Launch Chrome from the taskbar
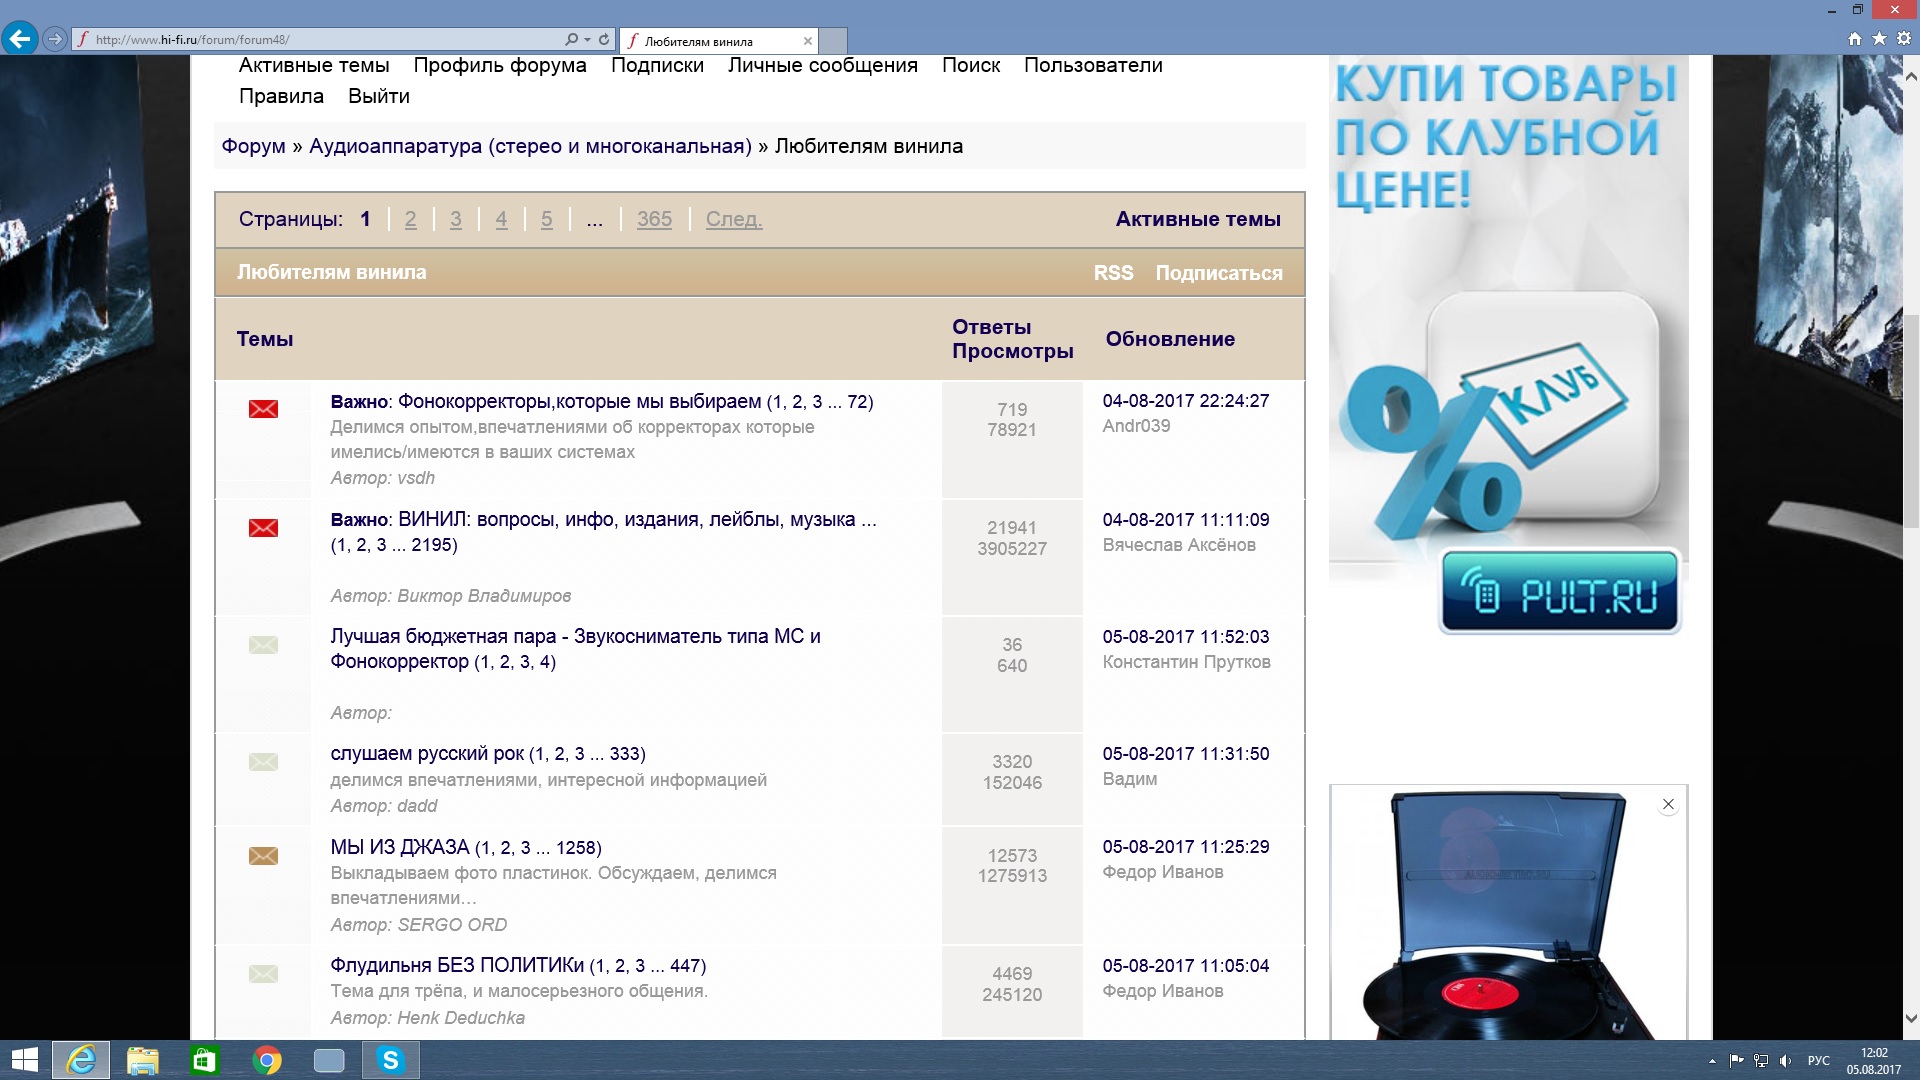This screenshot has height=1080, width=1920. (x=267, y=1060)
